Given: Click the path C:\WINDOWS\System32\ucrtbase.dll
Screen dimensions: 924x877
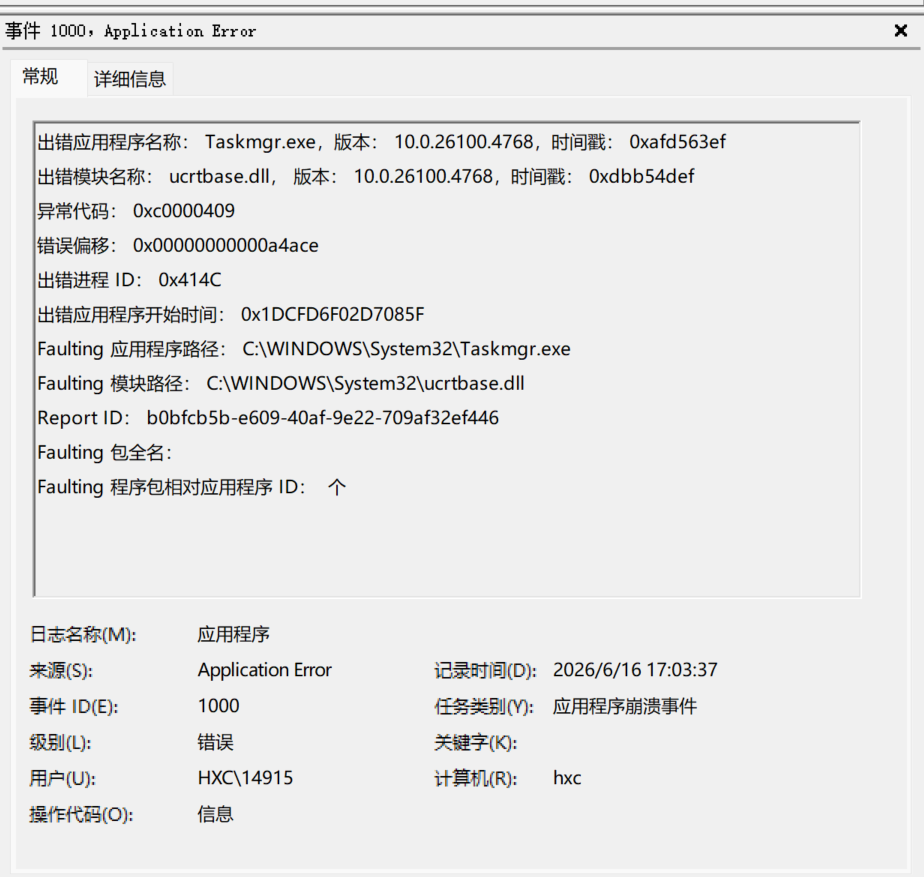Looking at the screenshot, I should pyautogui.click(x=365, y=384).
